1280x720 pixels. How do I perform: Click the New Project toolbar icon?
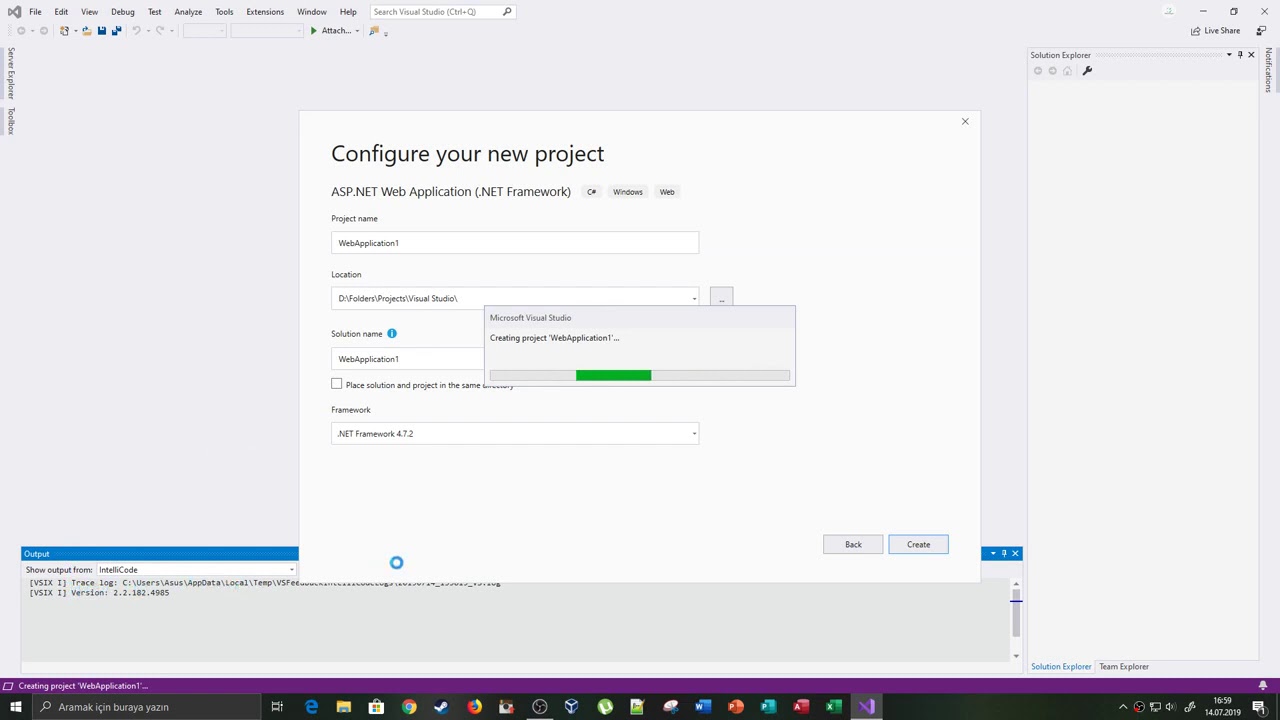coord(64,31)
